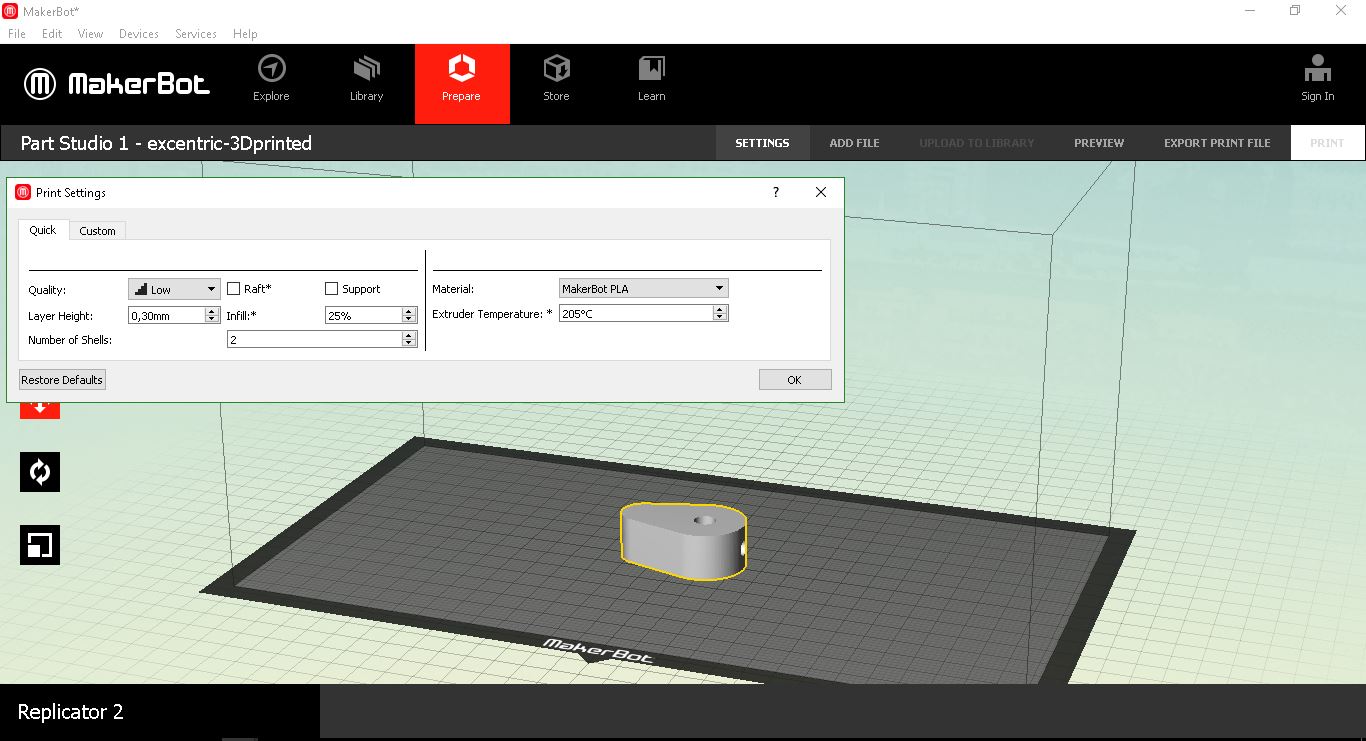Click EXPORT PRINT FILE button
The height and width of the screenshot is (741, 1366).
click(x=1217, y=143)
